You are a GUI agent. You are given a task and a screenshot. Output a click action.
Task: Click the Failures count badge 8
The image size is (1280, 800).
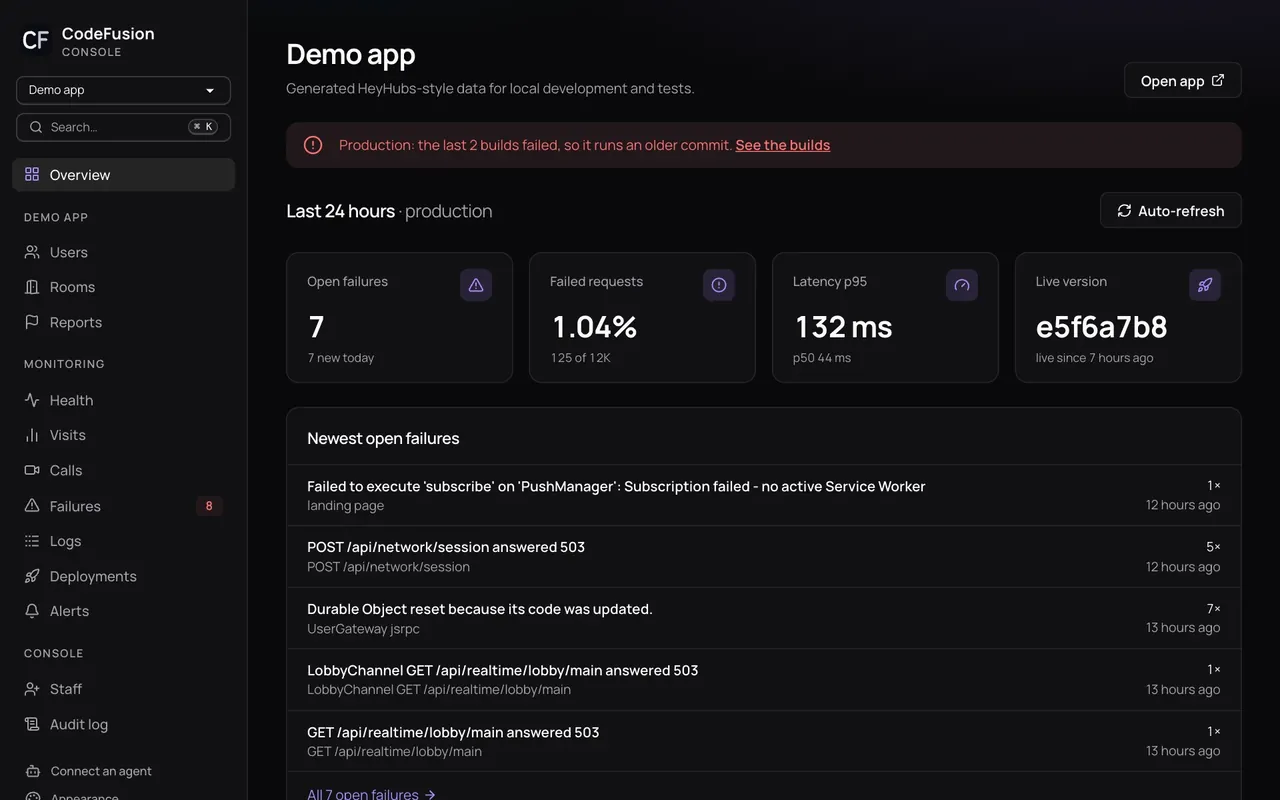tap(209, 506)
